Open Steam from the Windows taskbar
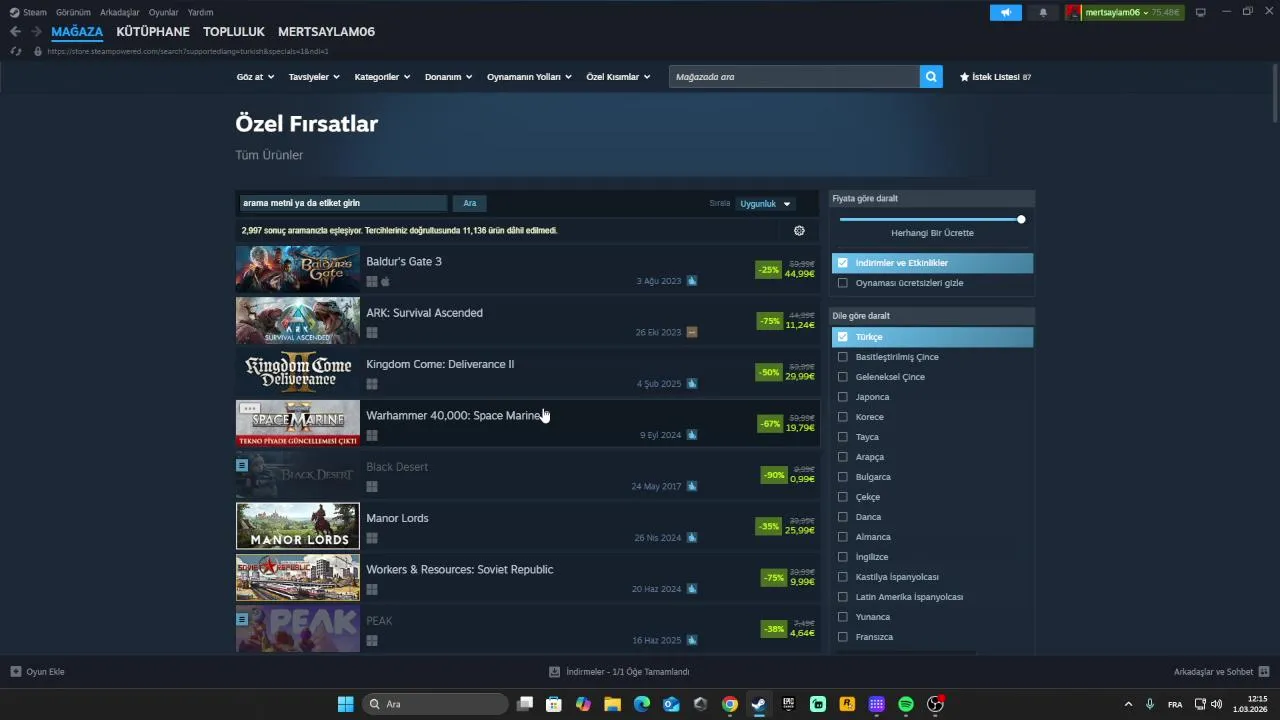Viewport: 1280px width, 720px height. (759, 704)
